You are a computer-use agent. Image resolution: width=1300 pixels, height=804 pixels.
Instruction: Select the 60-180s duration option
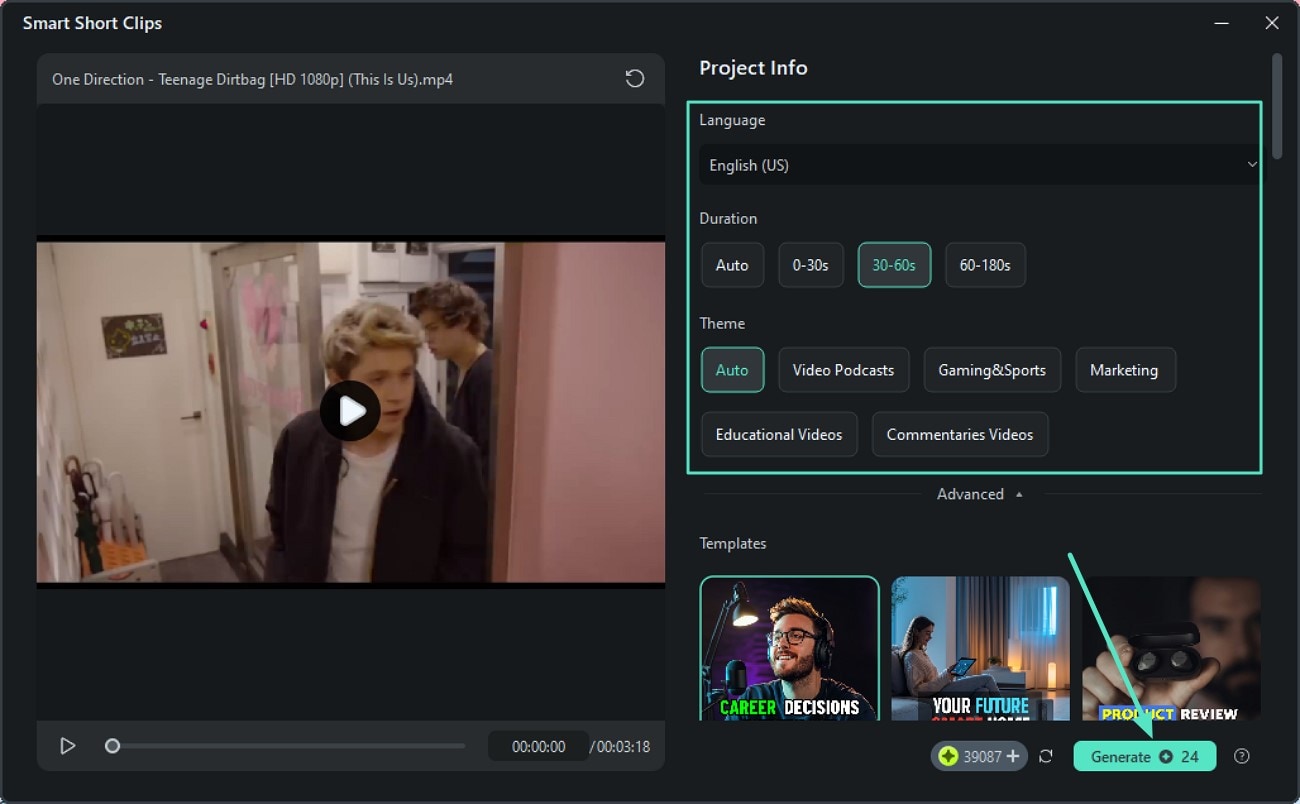pos(985,265)
